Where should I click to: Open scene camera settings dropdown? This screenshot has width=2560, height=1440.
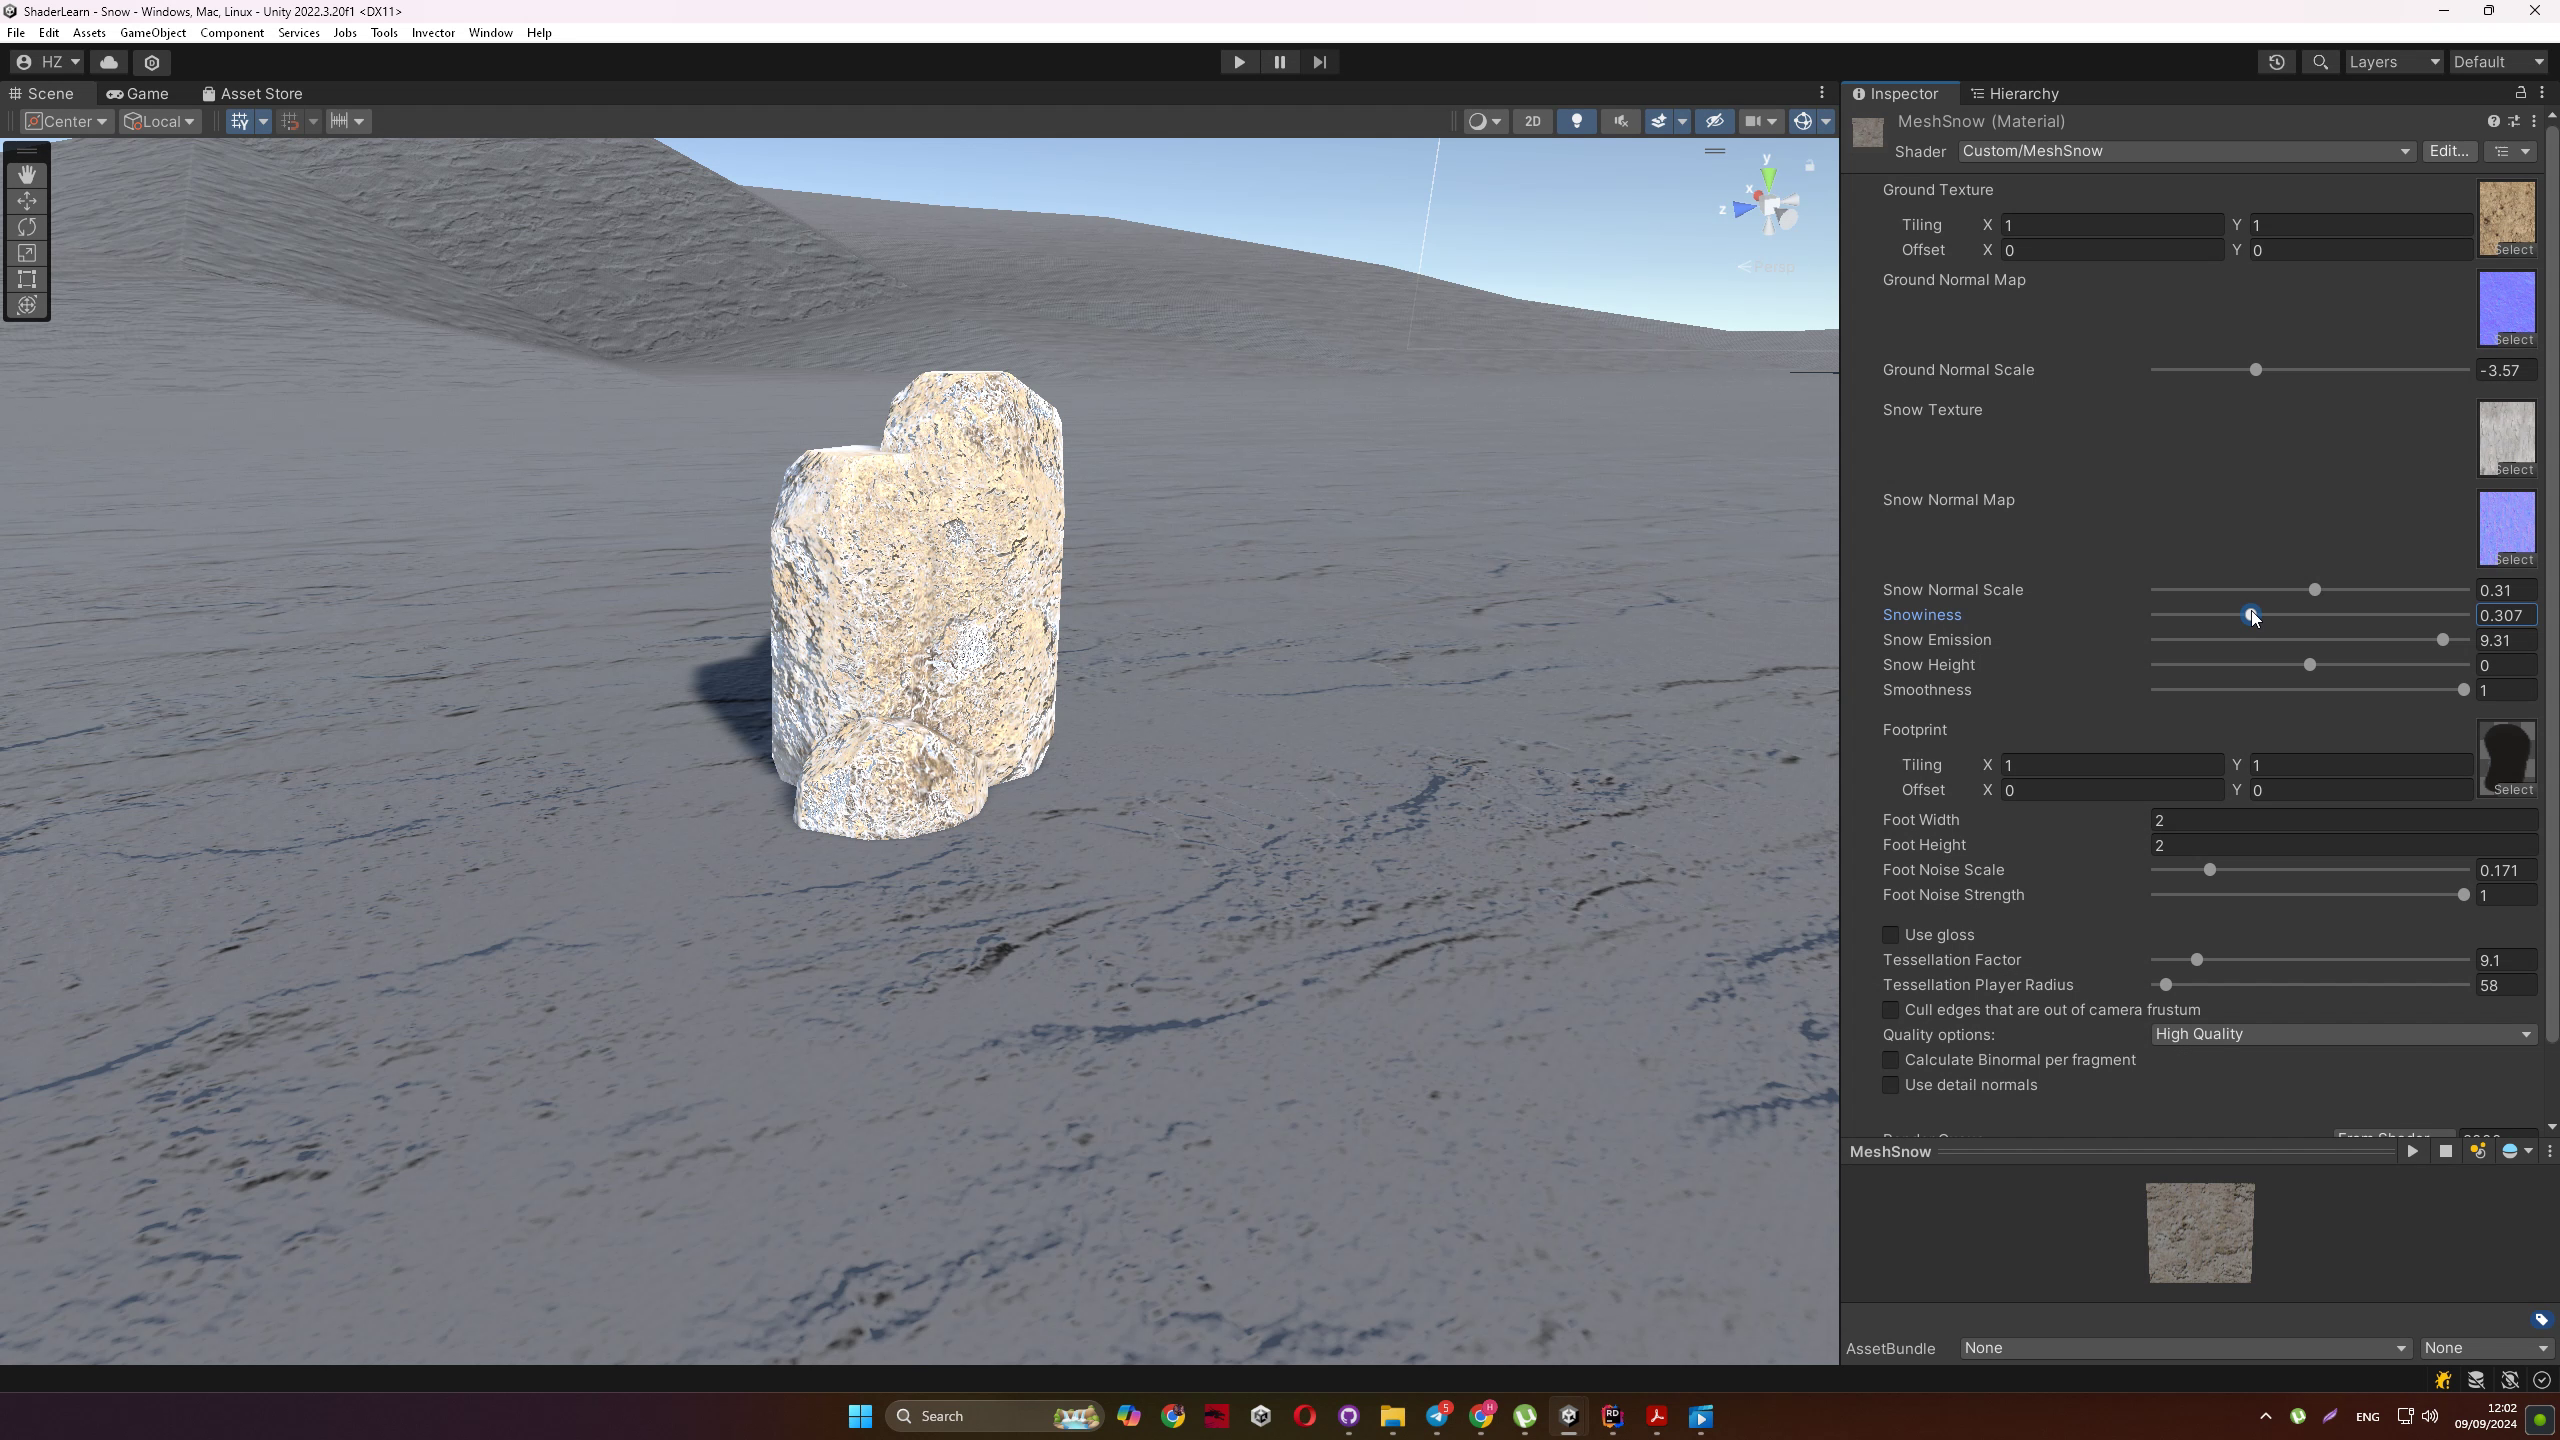pyautogui.click(x=1761, y=121)
